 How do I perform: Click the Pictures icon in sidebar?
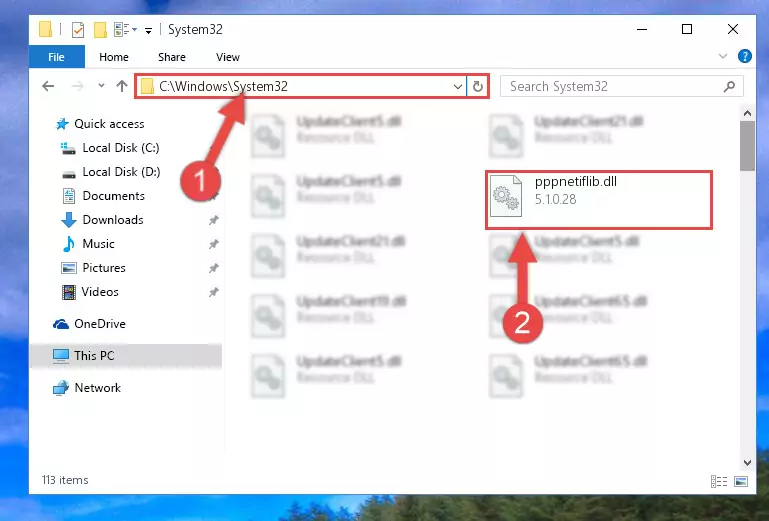pos(69,268)
